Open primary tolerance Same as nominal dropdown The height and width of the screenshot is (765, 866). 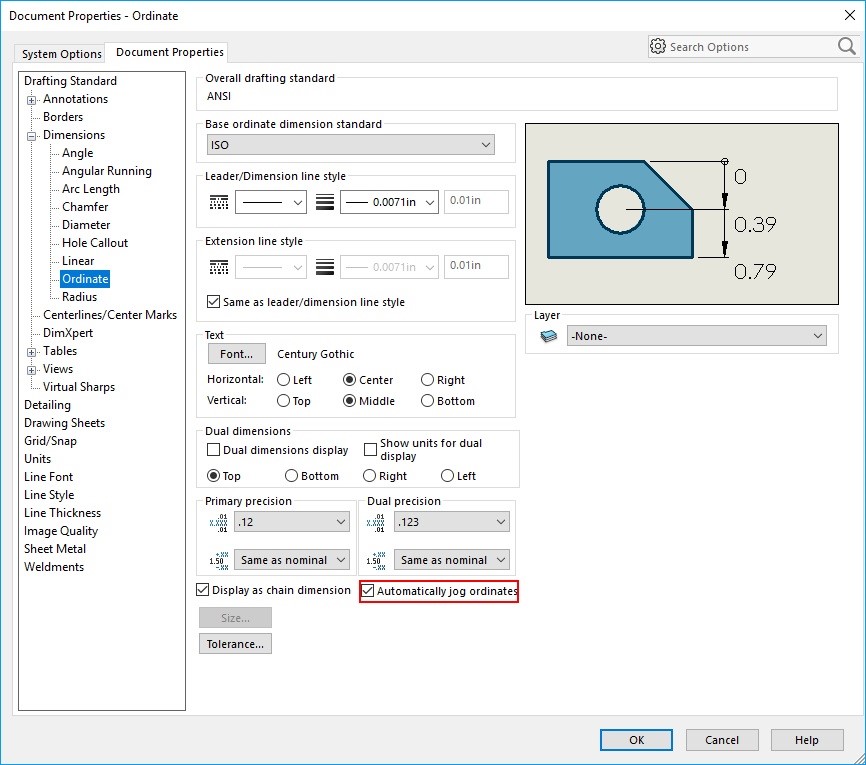[292, 560]
